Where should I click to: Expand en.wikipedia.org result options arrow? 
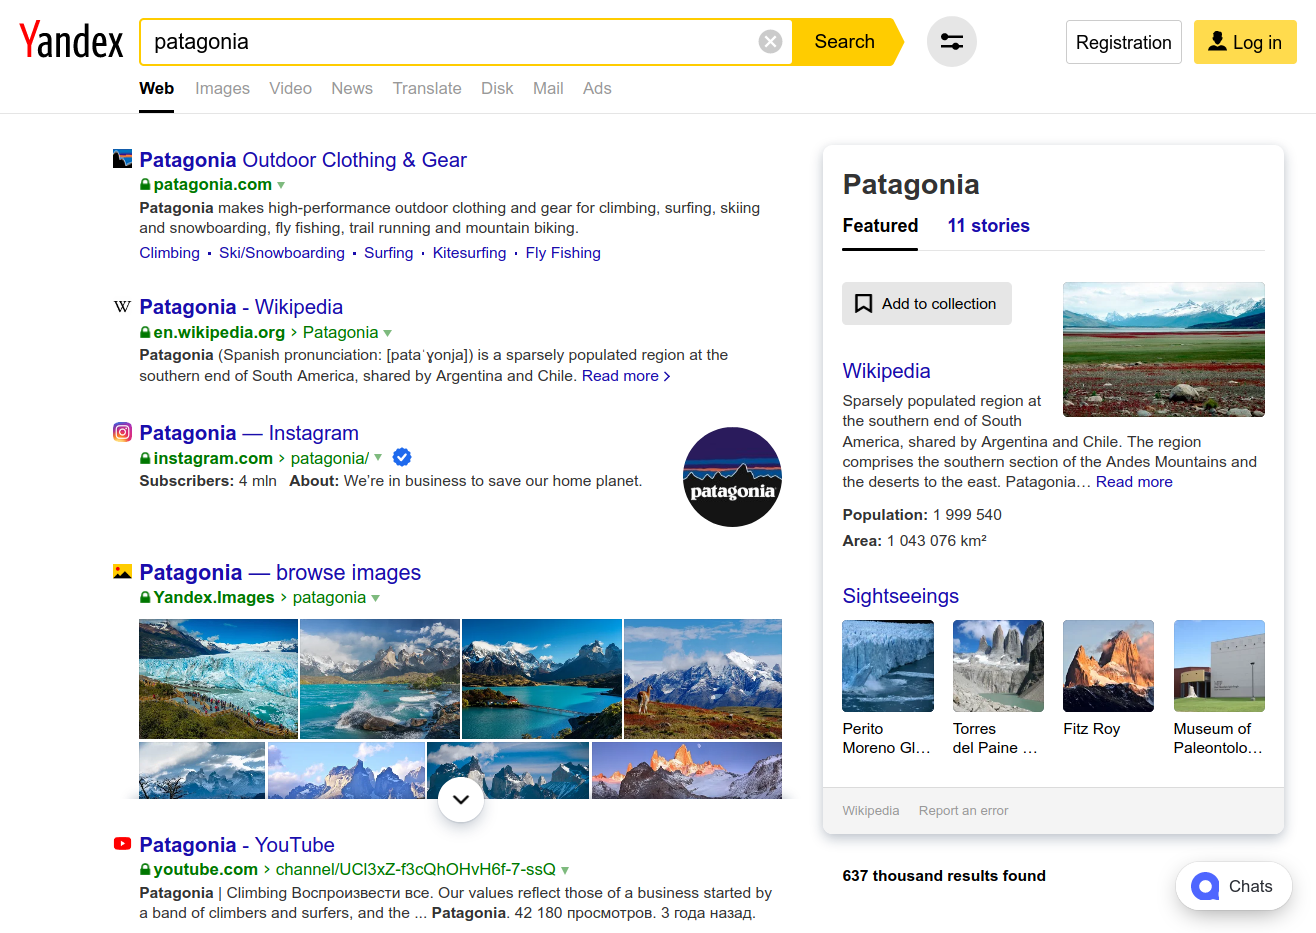coord(387,333)
